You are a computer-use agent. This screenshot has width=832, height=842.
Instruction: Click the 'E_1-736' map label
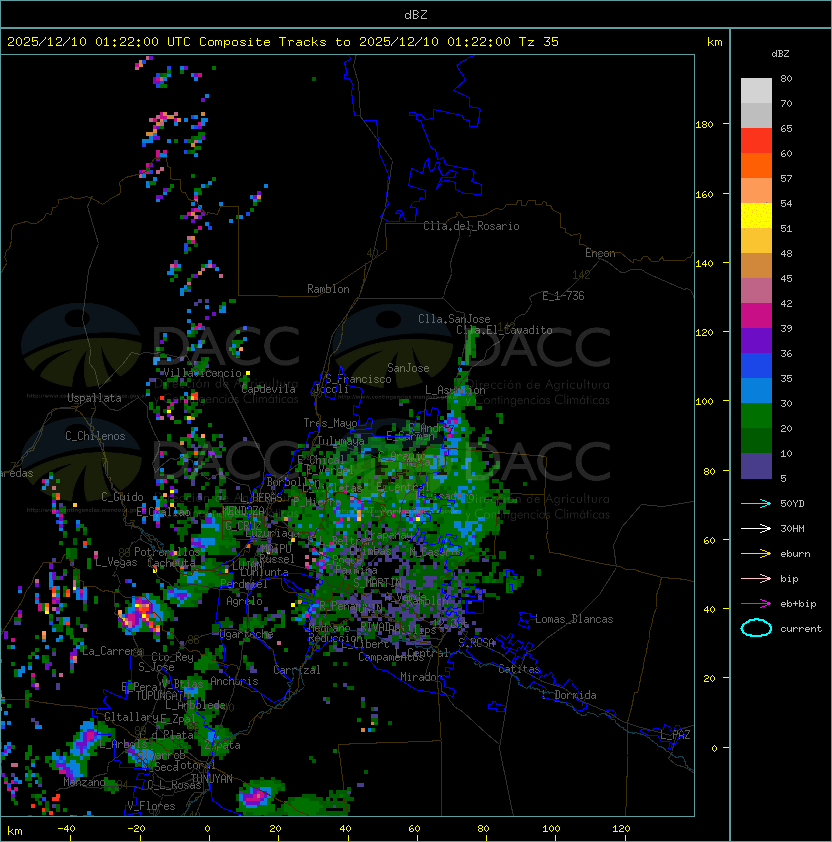pos(563,296)
